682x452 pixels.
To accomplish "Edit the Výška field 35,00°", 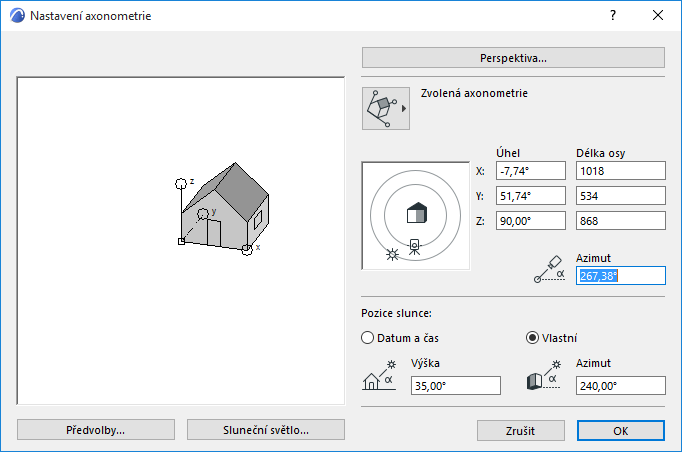I will pyautogui.click(x=455, y=386).
